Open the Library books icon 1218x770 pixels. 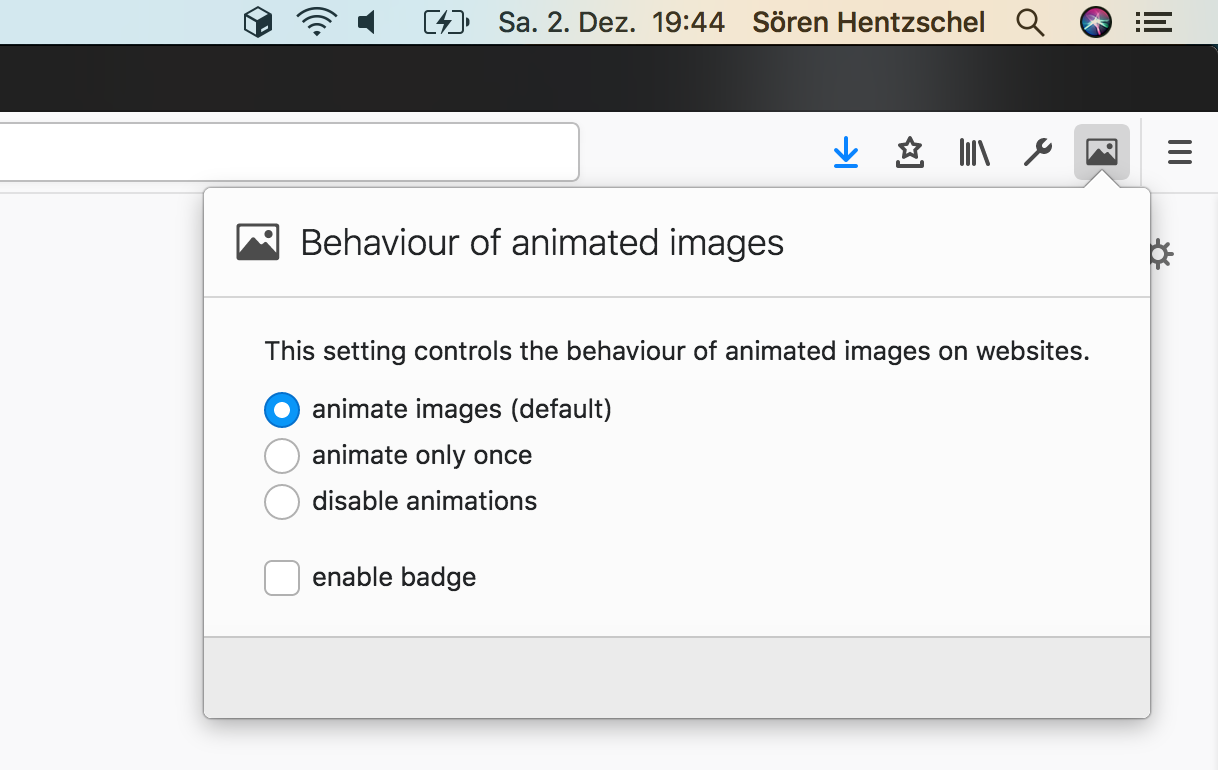tap(973, 152)
